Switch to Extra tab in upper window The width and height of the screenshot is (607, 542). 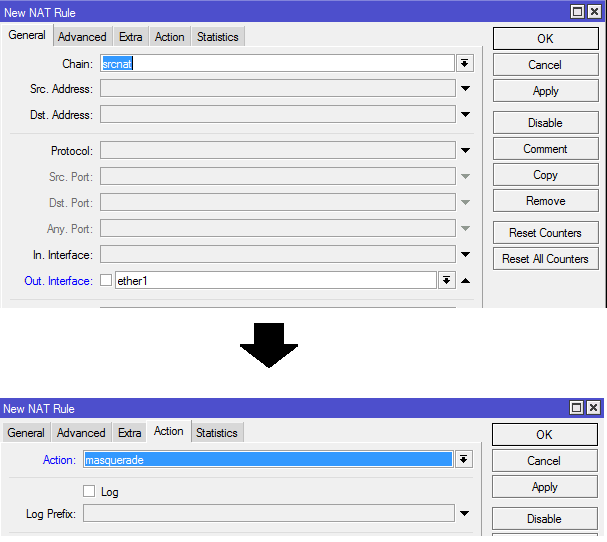click(130, 37)
